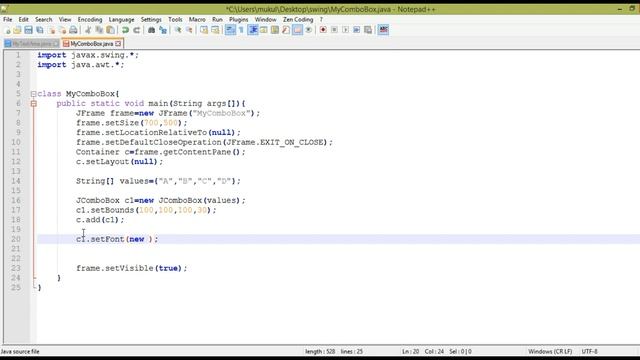This screenshot has width=640, height=360.
Task: Place cursor on 'frame.setVisible(true);' line
Action: click(131, 268)
